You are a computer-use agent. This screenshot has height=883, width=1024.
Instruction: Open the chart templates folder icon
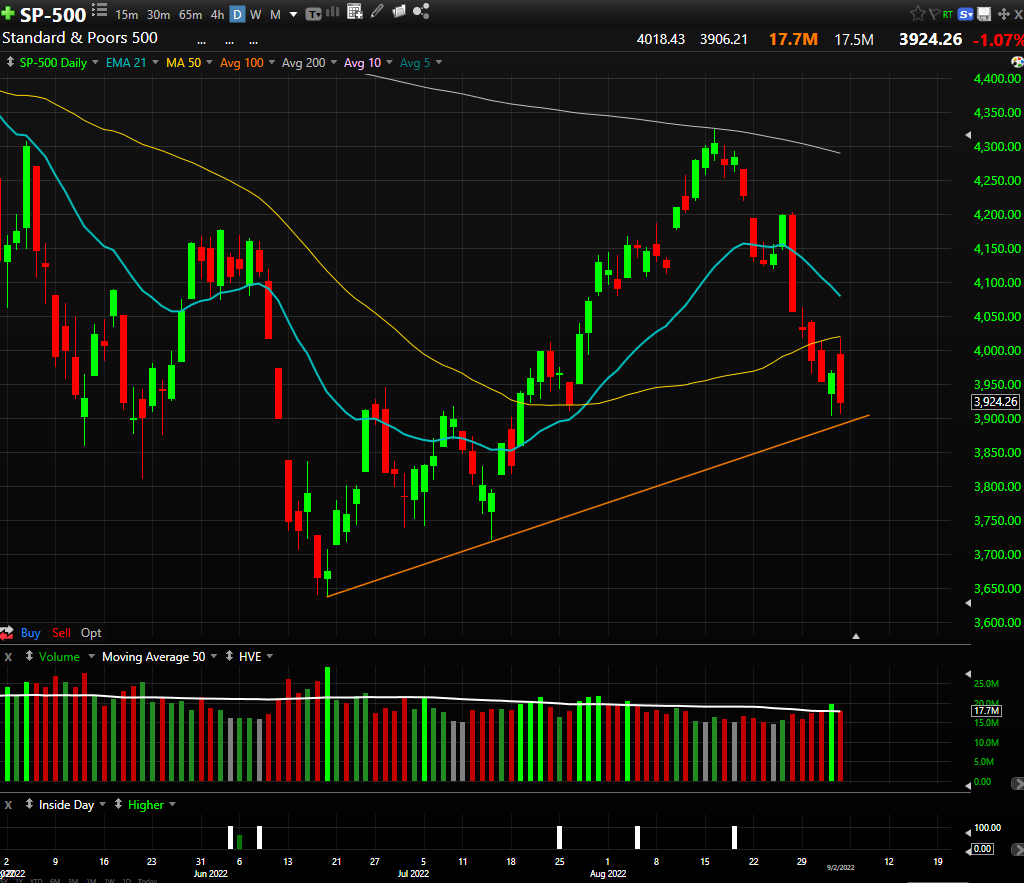(399, 11)
